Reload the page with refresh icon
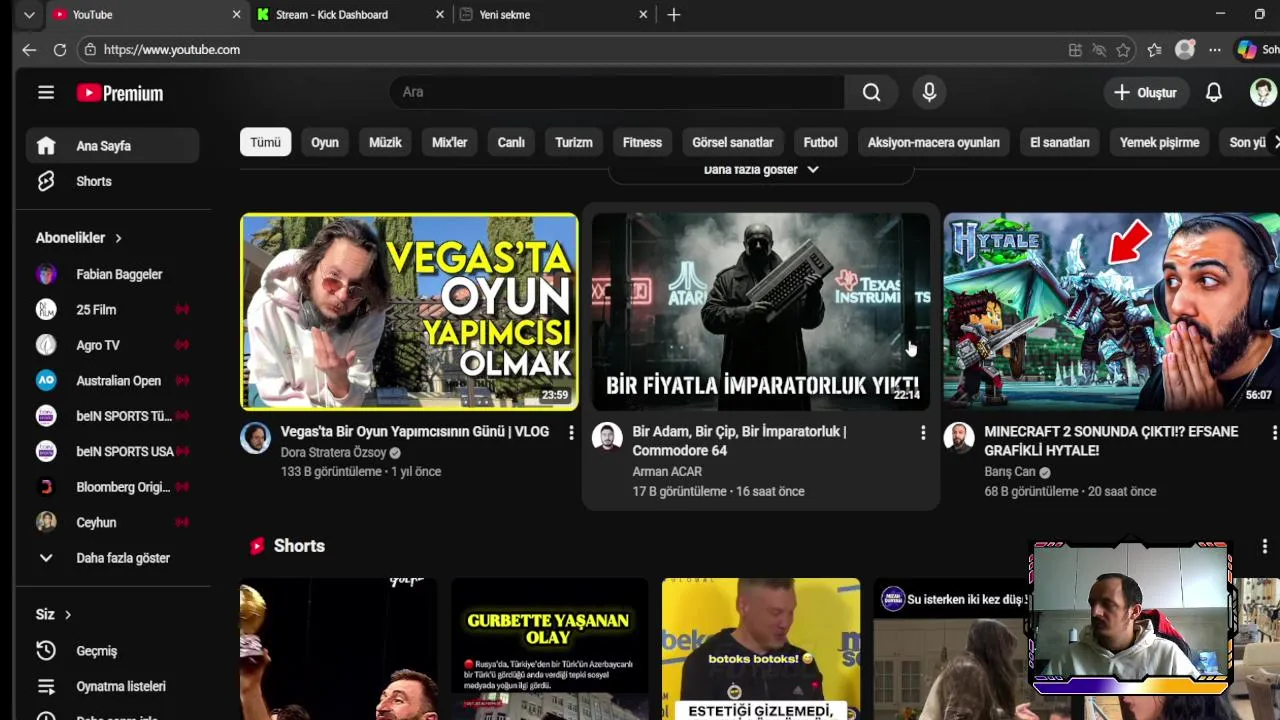The height and width of the screenshot is (720, 1280). (60, 50)
